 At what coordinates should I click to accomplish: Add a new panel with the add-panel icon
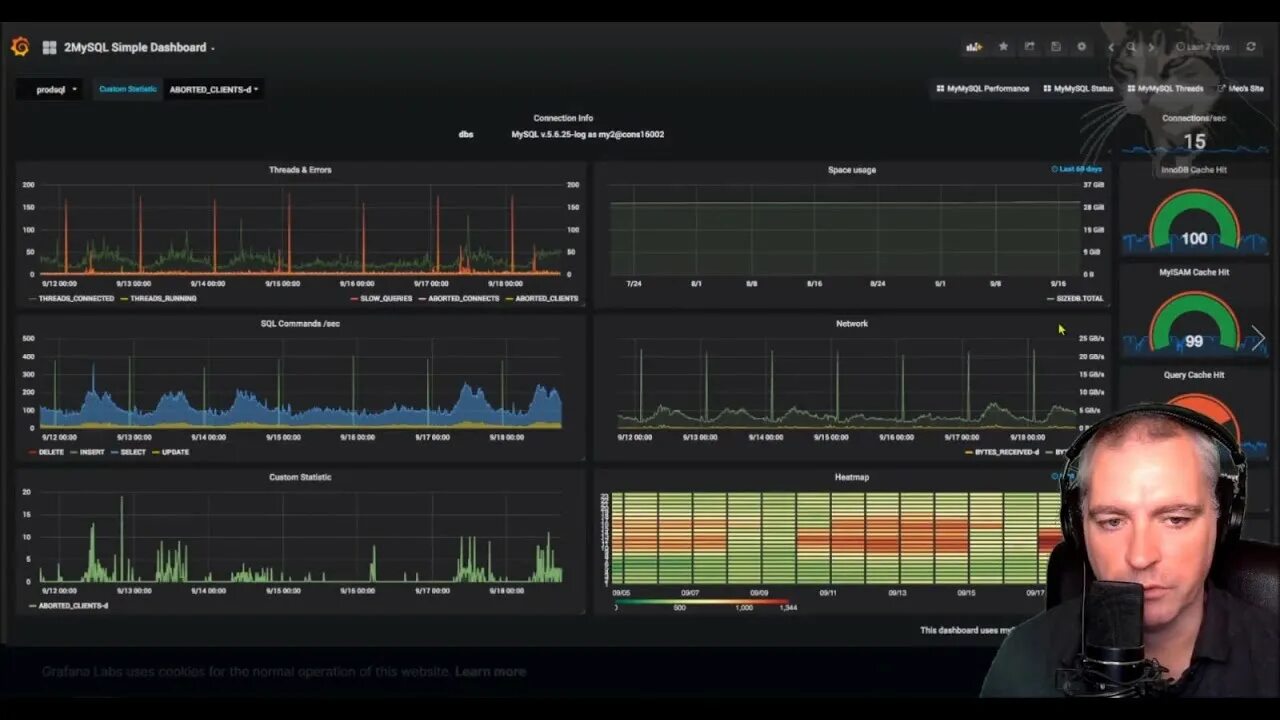973,47
